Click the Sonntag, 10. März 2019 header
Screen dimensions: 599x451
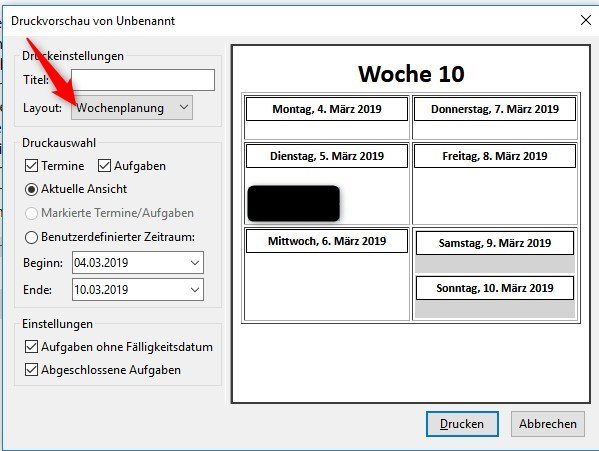495,288
